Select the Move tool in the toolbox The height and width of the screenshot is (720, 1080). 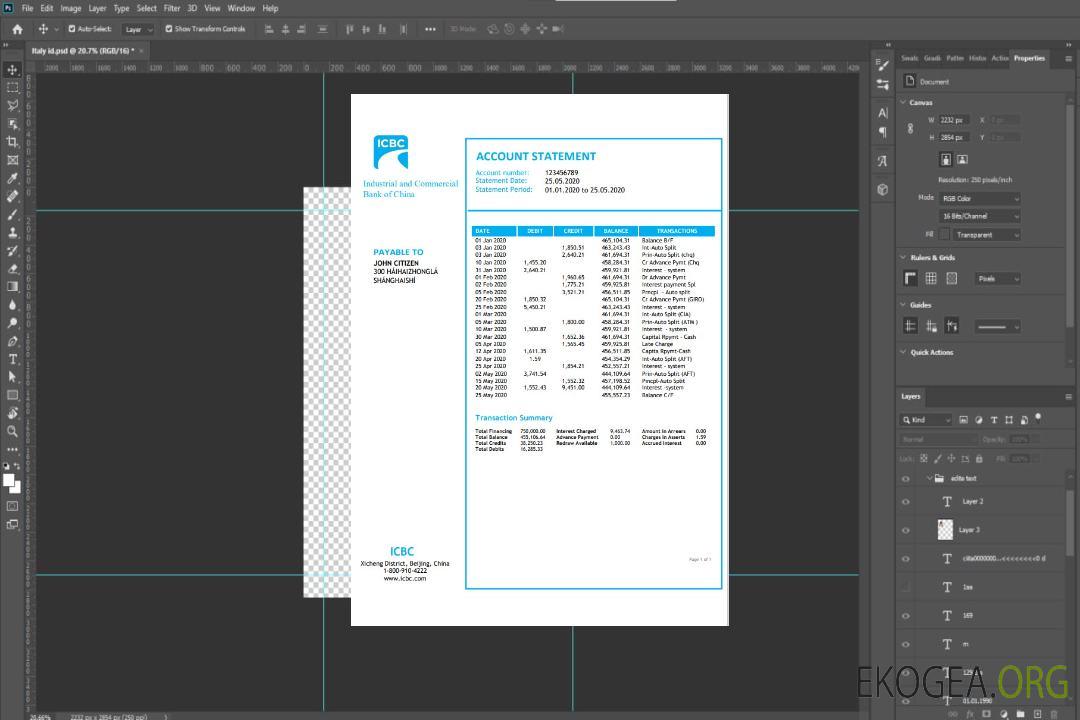click(x=12, y=69)
